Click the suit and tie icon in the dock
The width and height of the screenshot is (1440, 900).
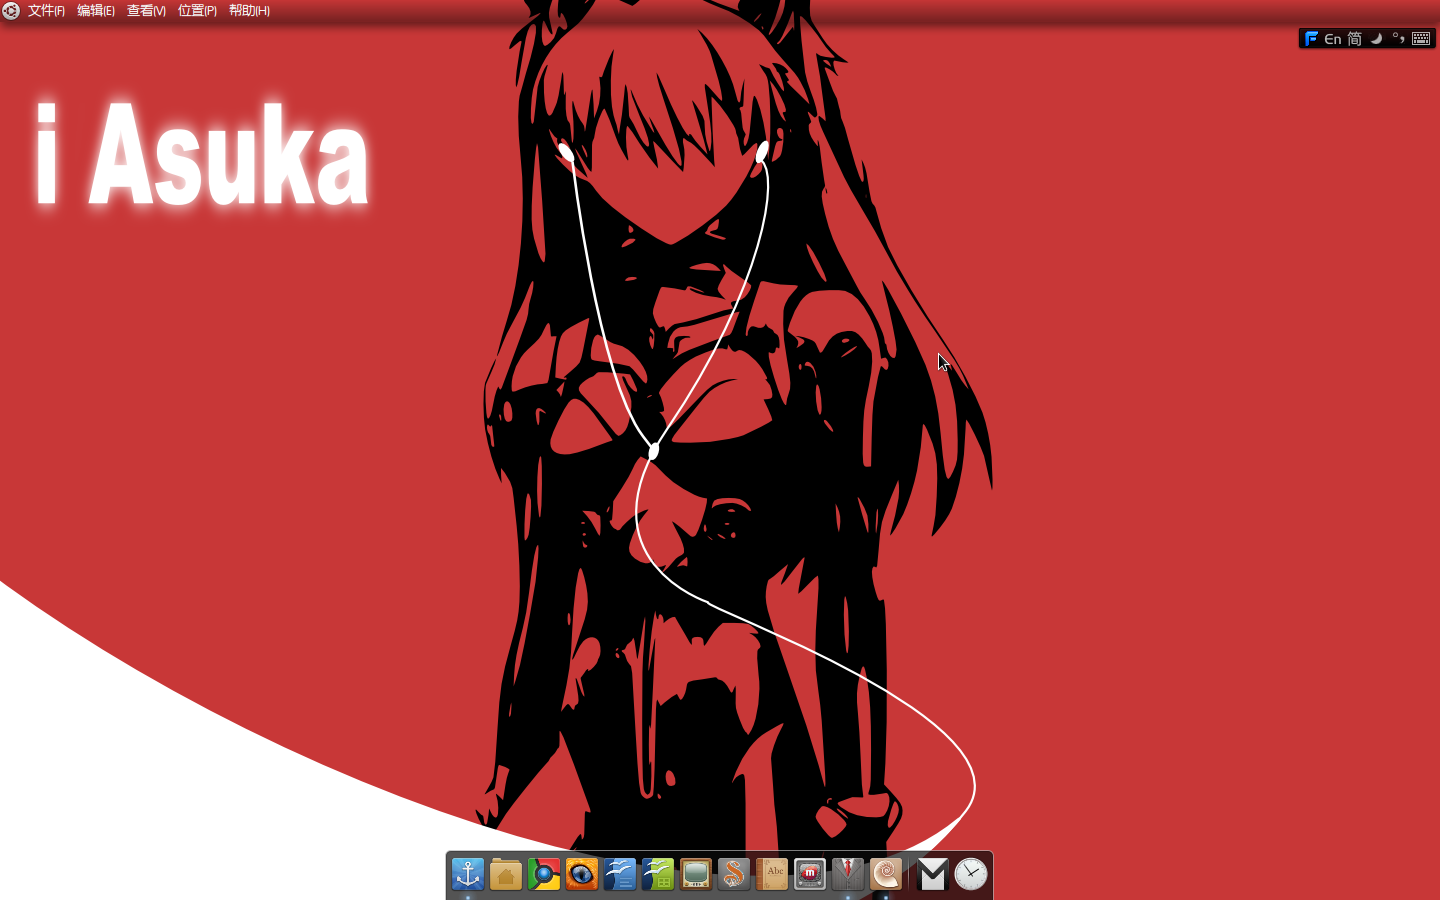pos(848,875)
